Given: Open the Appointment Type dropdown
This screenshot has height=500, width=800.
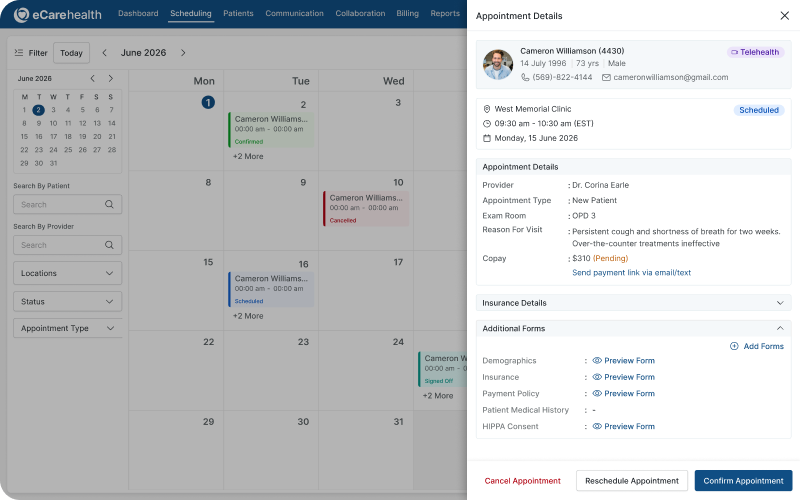Looking at the screenshot, I should point(67,328).
